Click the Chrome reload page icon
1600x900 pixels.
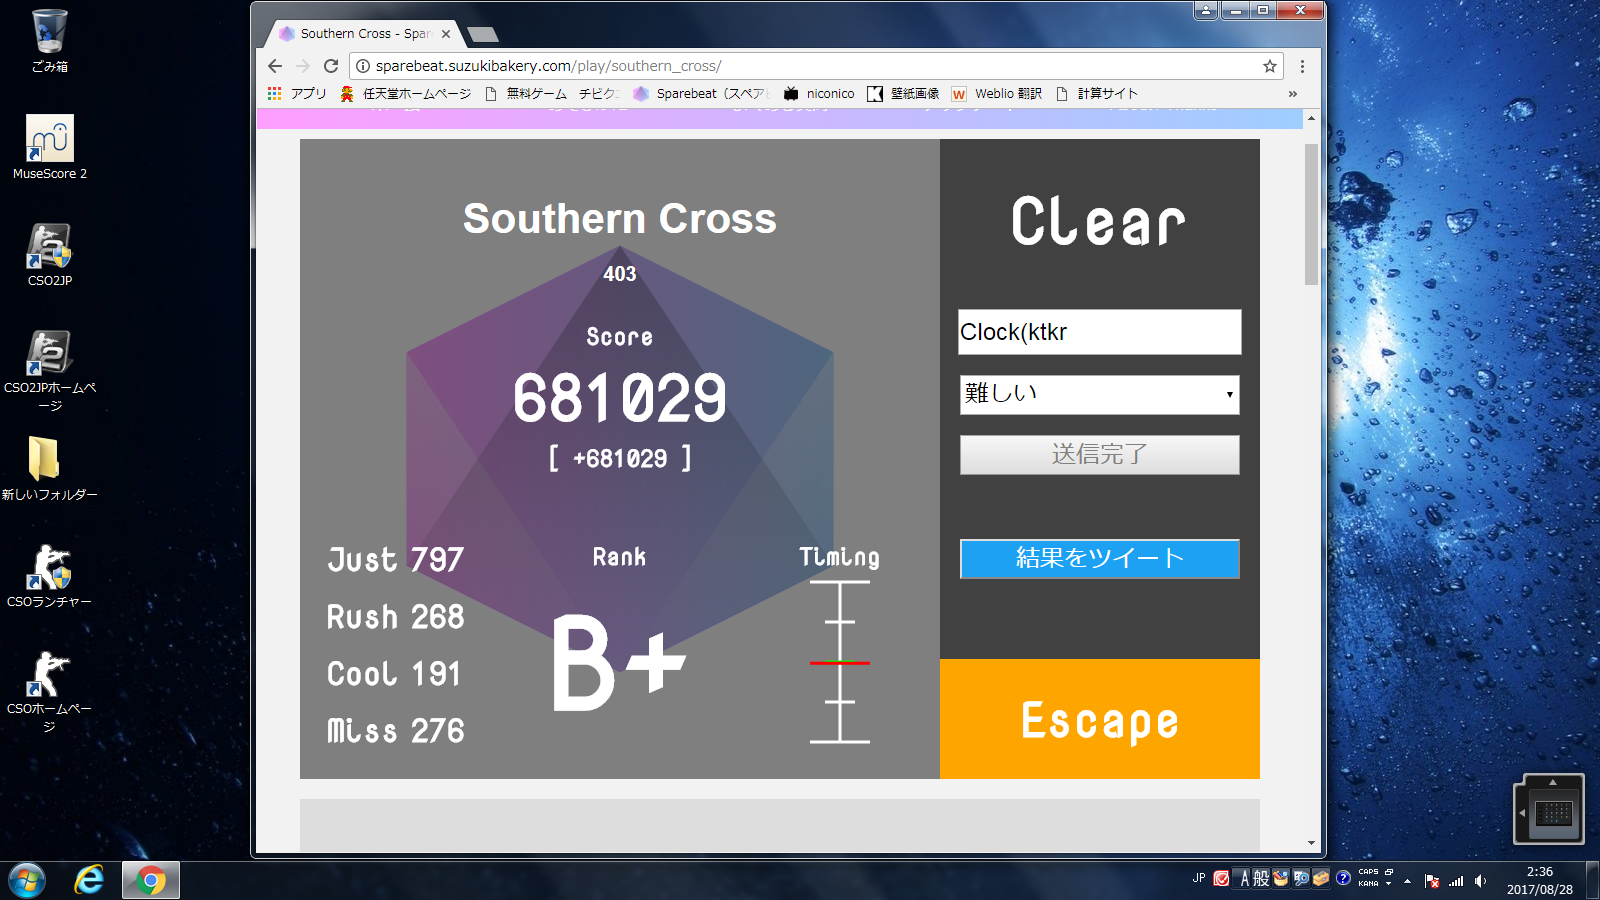tap(331, 66)
